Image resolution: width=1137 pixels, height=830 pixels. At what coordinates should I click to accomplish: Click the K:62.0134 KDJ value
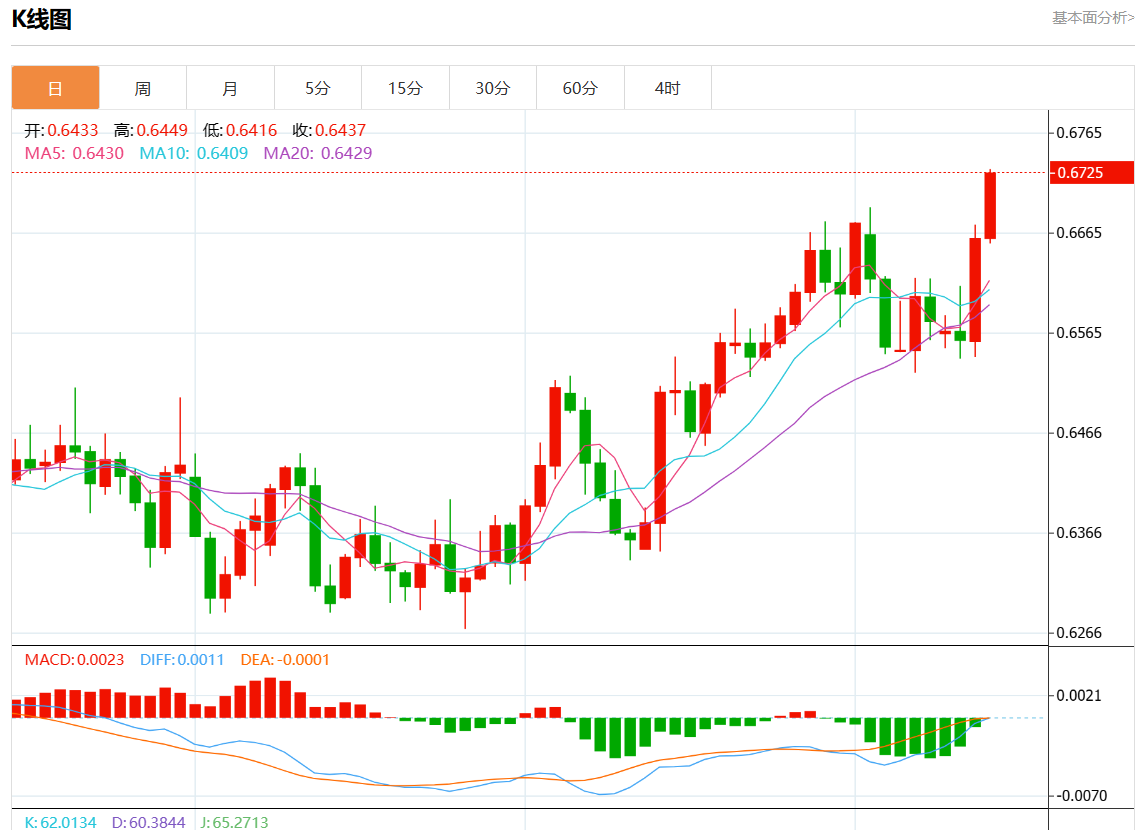[60, 822]
